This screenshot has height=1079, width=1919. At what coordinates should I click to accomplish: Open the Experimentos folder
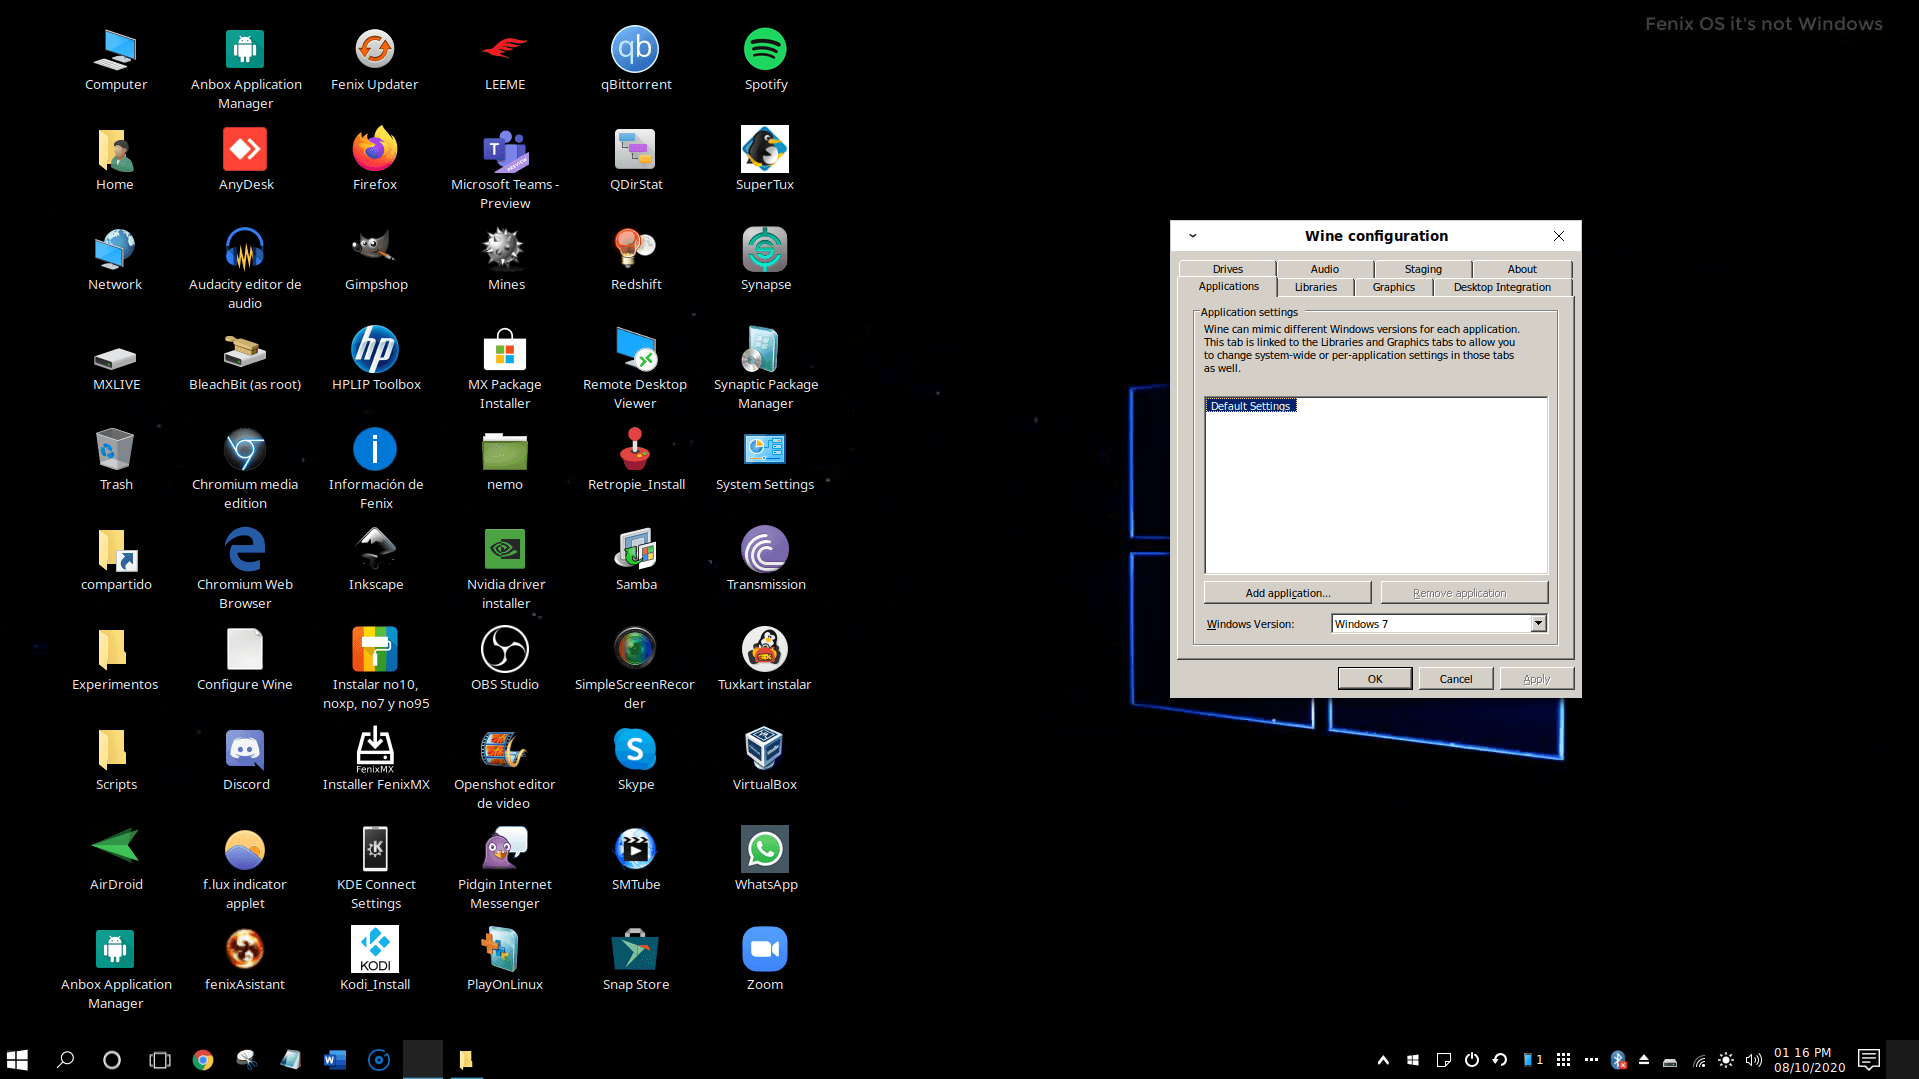pyautogui.click(x=115, y=649)
